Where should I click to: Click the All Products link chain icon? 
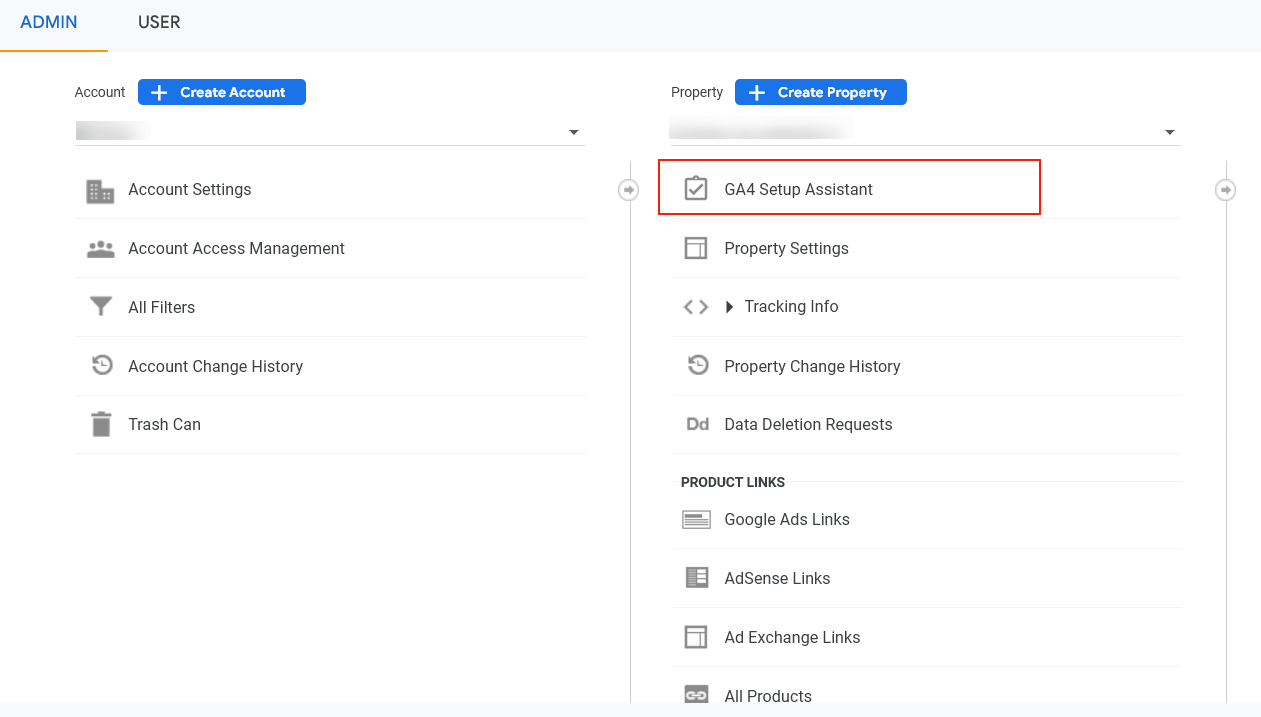pos(696,695)
